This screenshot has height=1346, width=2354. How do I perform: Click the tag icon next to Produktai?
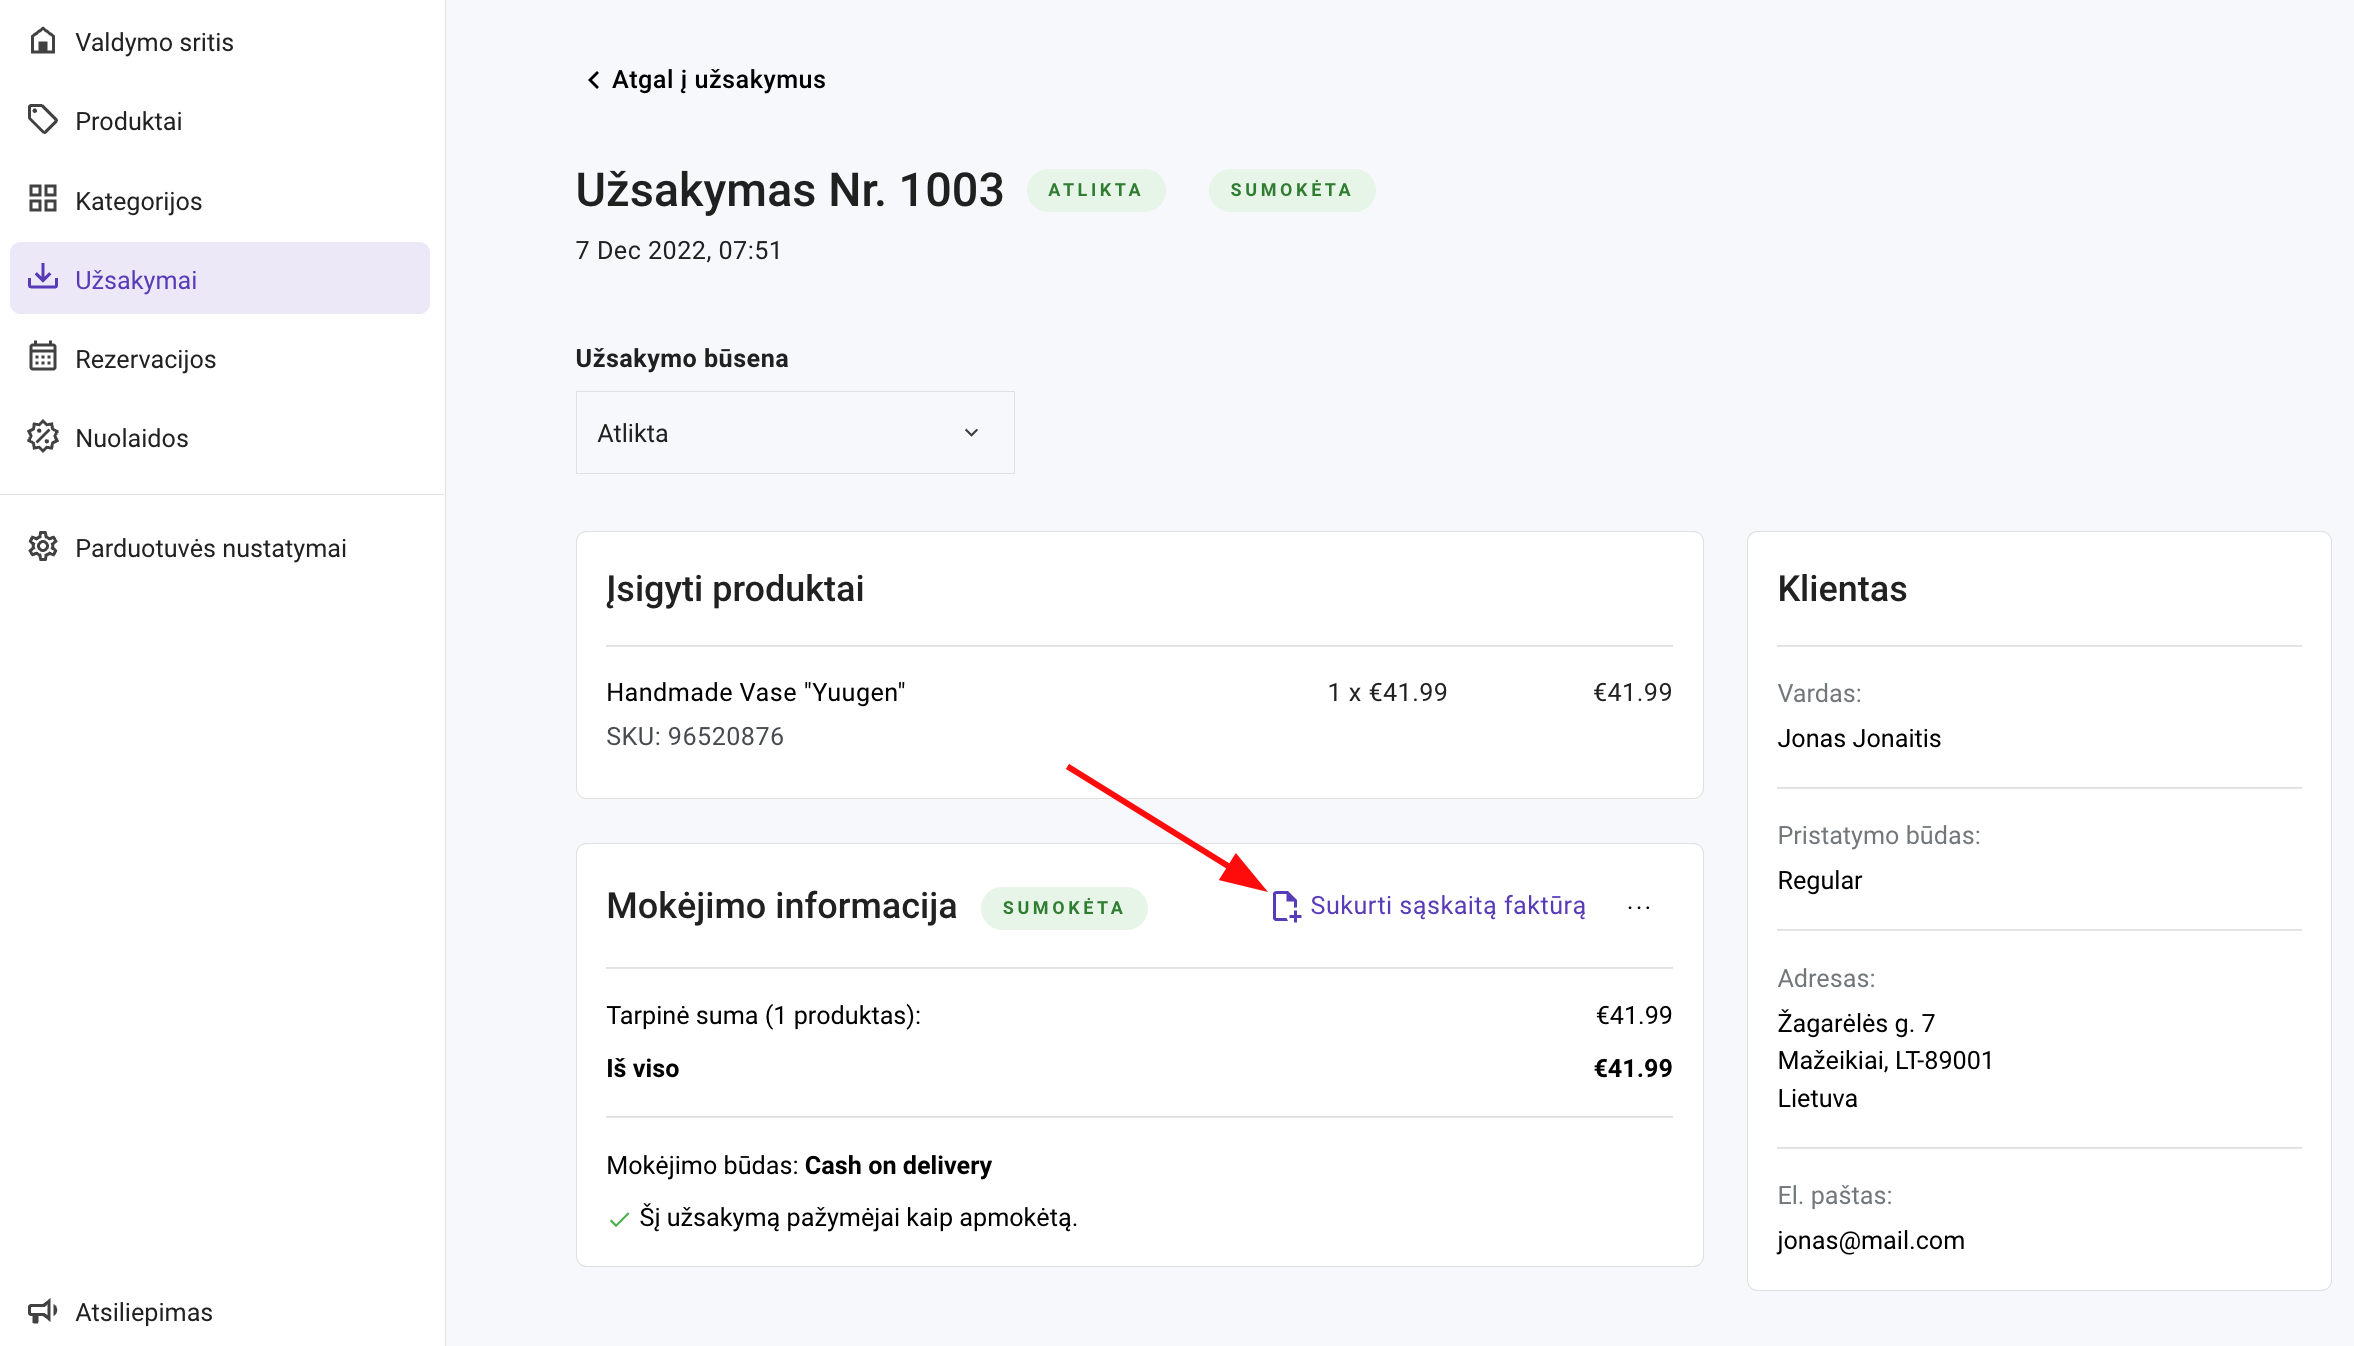pos(42,120)
